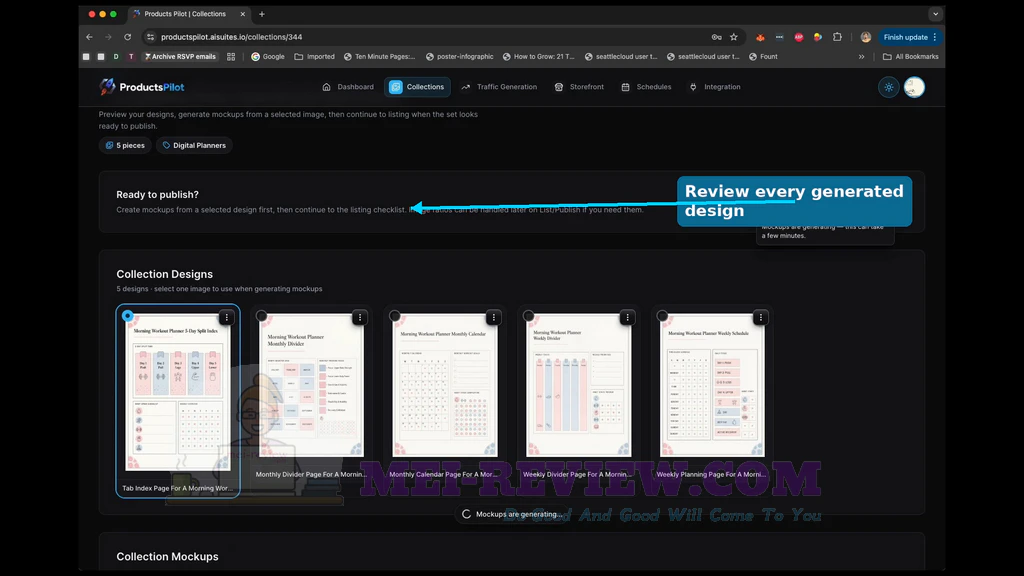Click the password key icon in address bar
This screenshot has height=576, width=1024.
point(716,37)
